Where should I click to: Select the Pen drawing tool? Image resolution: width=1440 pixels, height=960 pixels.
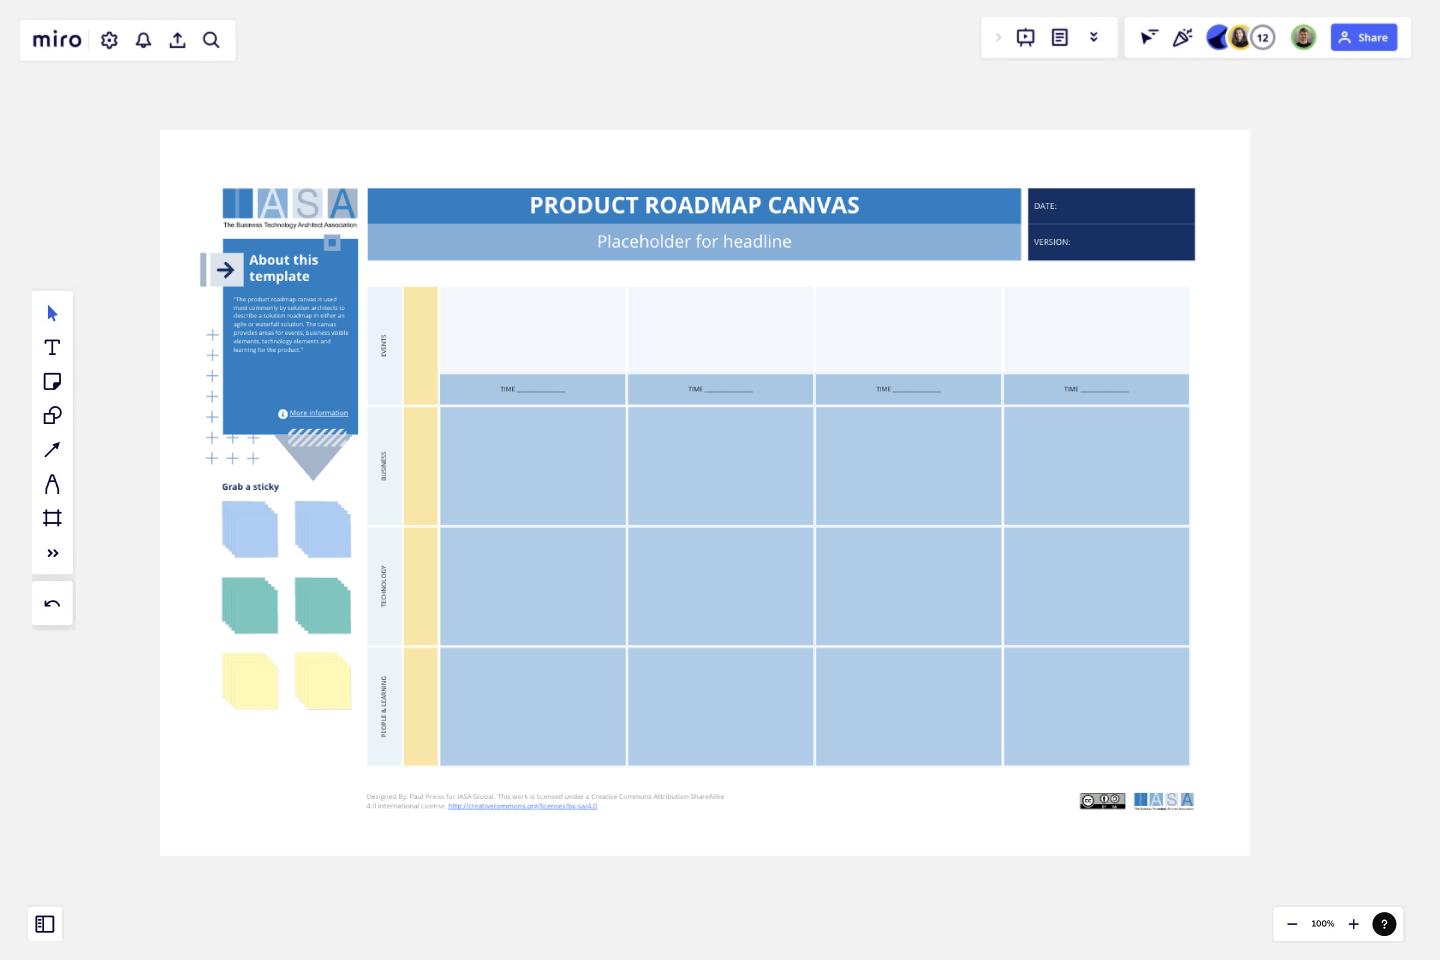[52, 483]
